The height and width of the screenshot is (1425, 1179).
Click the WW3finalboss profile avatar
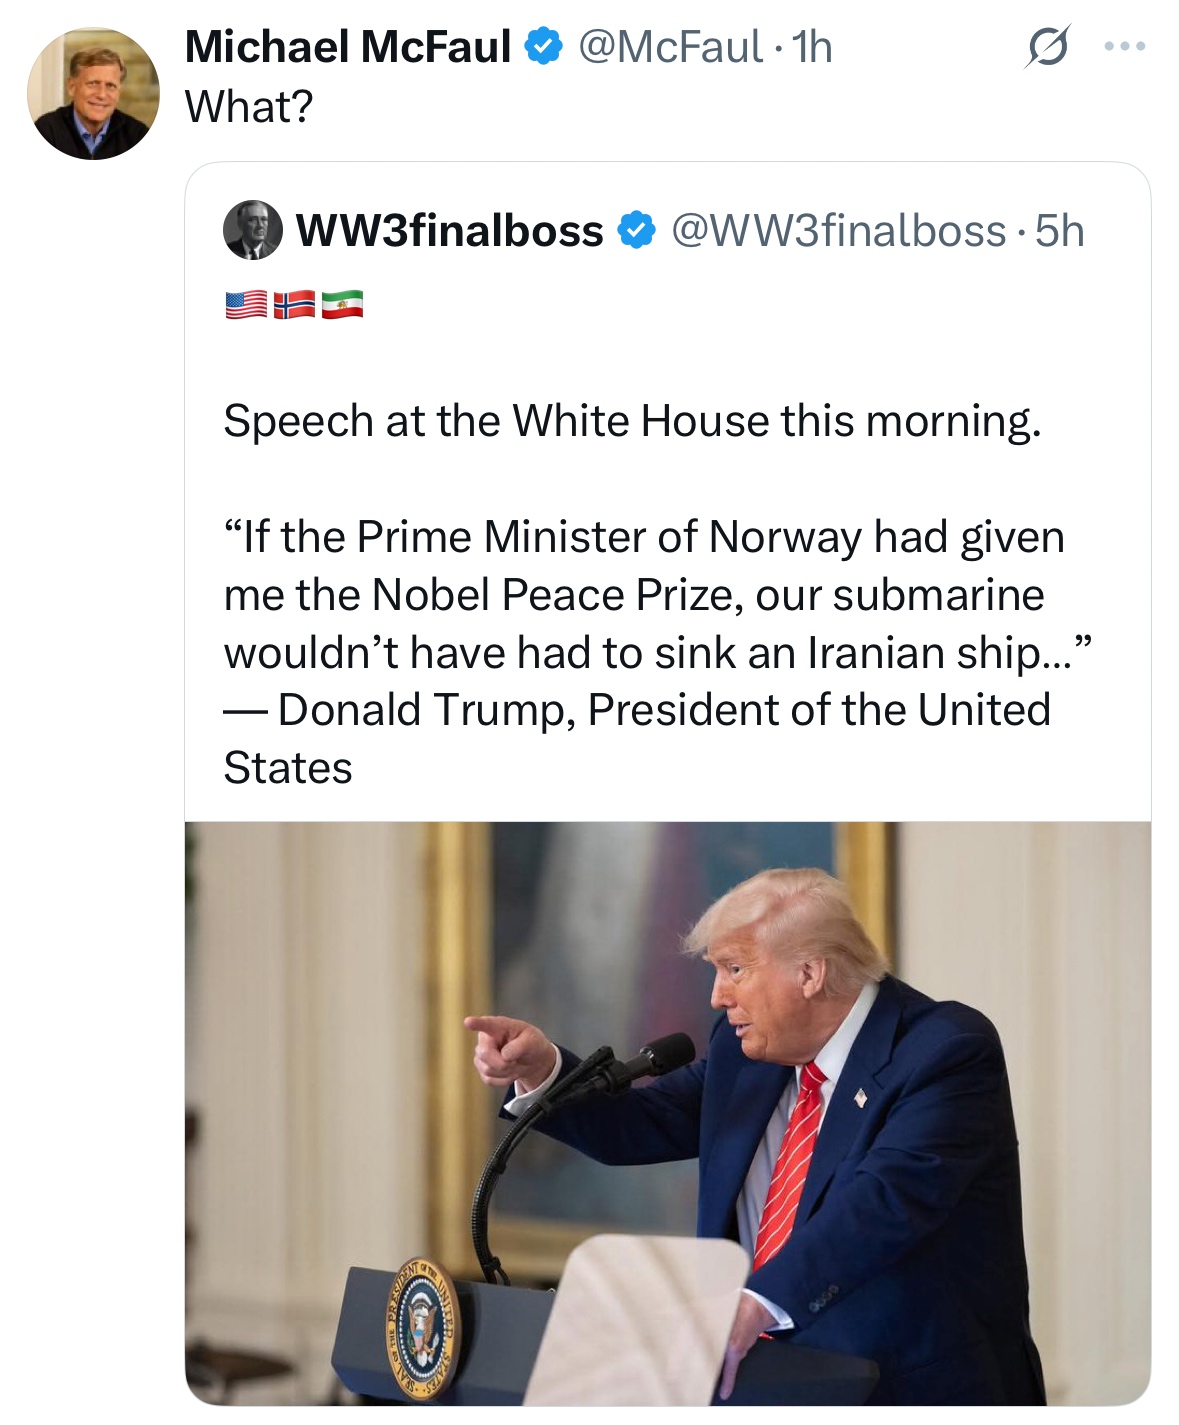click(x=252, y=230)
